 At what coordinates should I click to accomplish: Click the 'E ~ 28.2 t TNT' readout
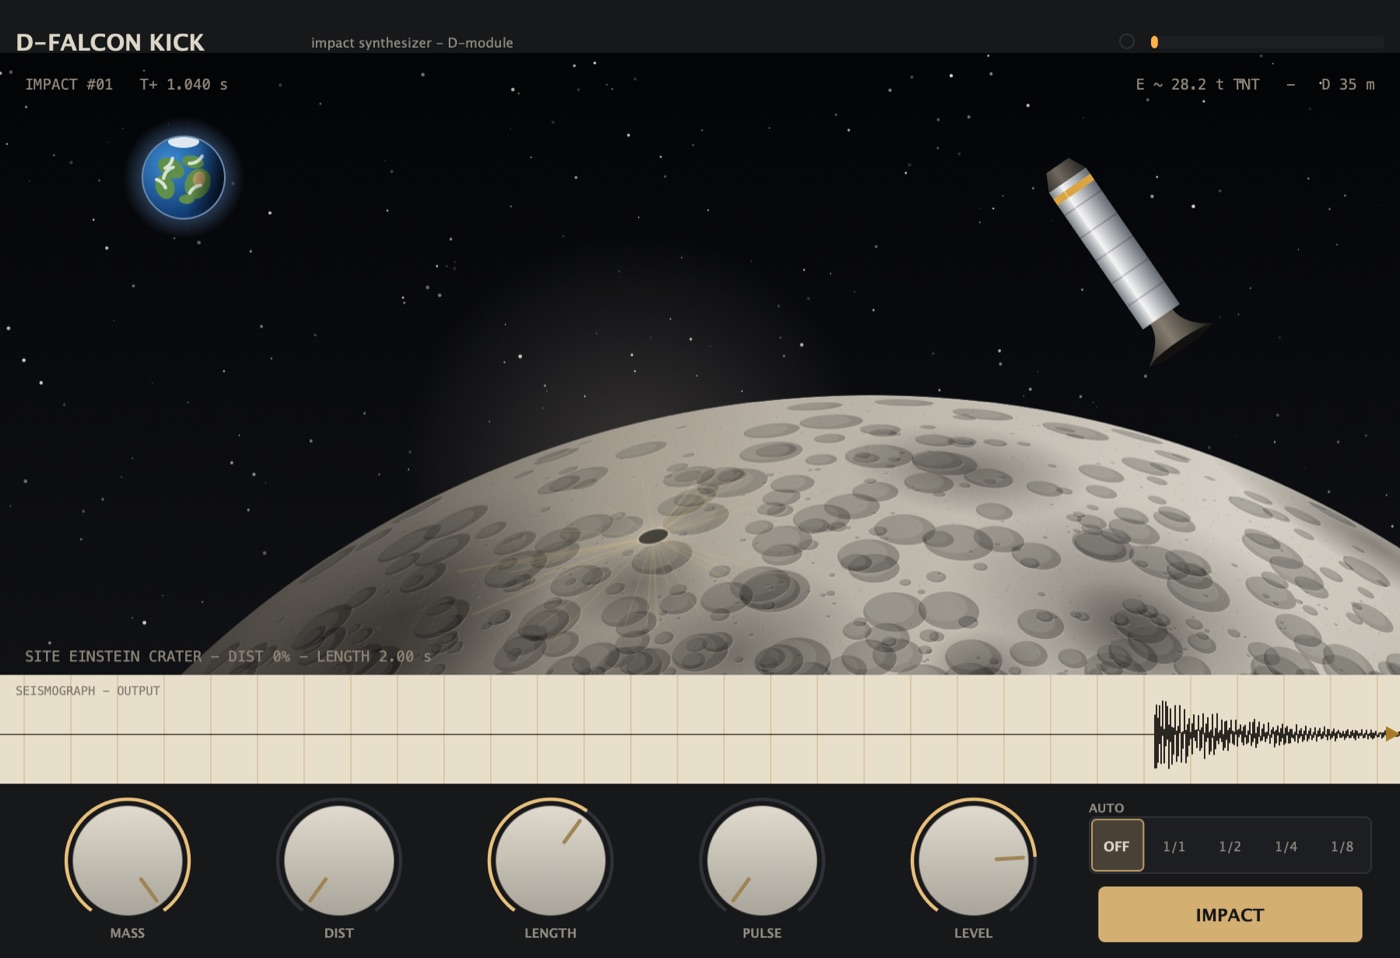[x=1197, y=84]
